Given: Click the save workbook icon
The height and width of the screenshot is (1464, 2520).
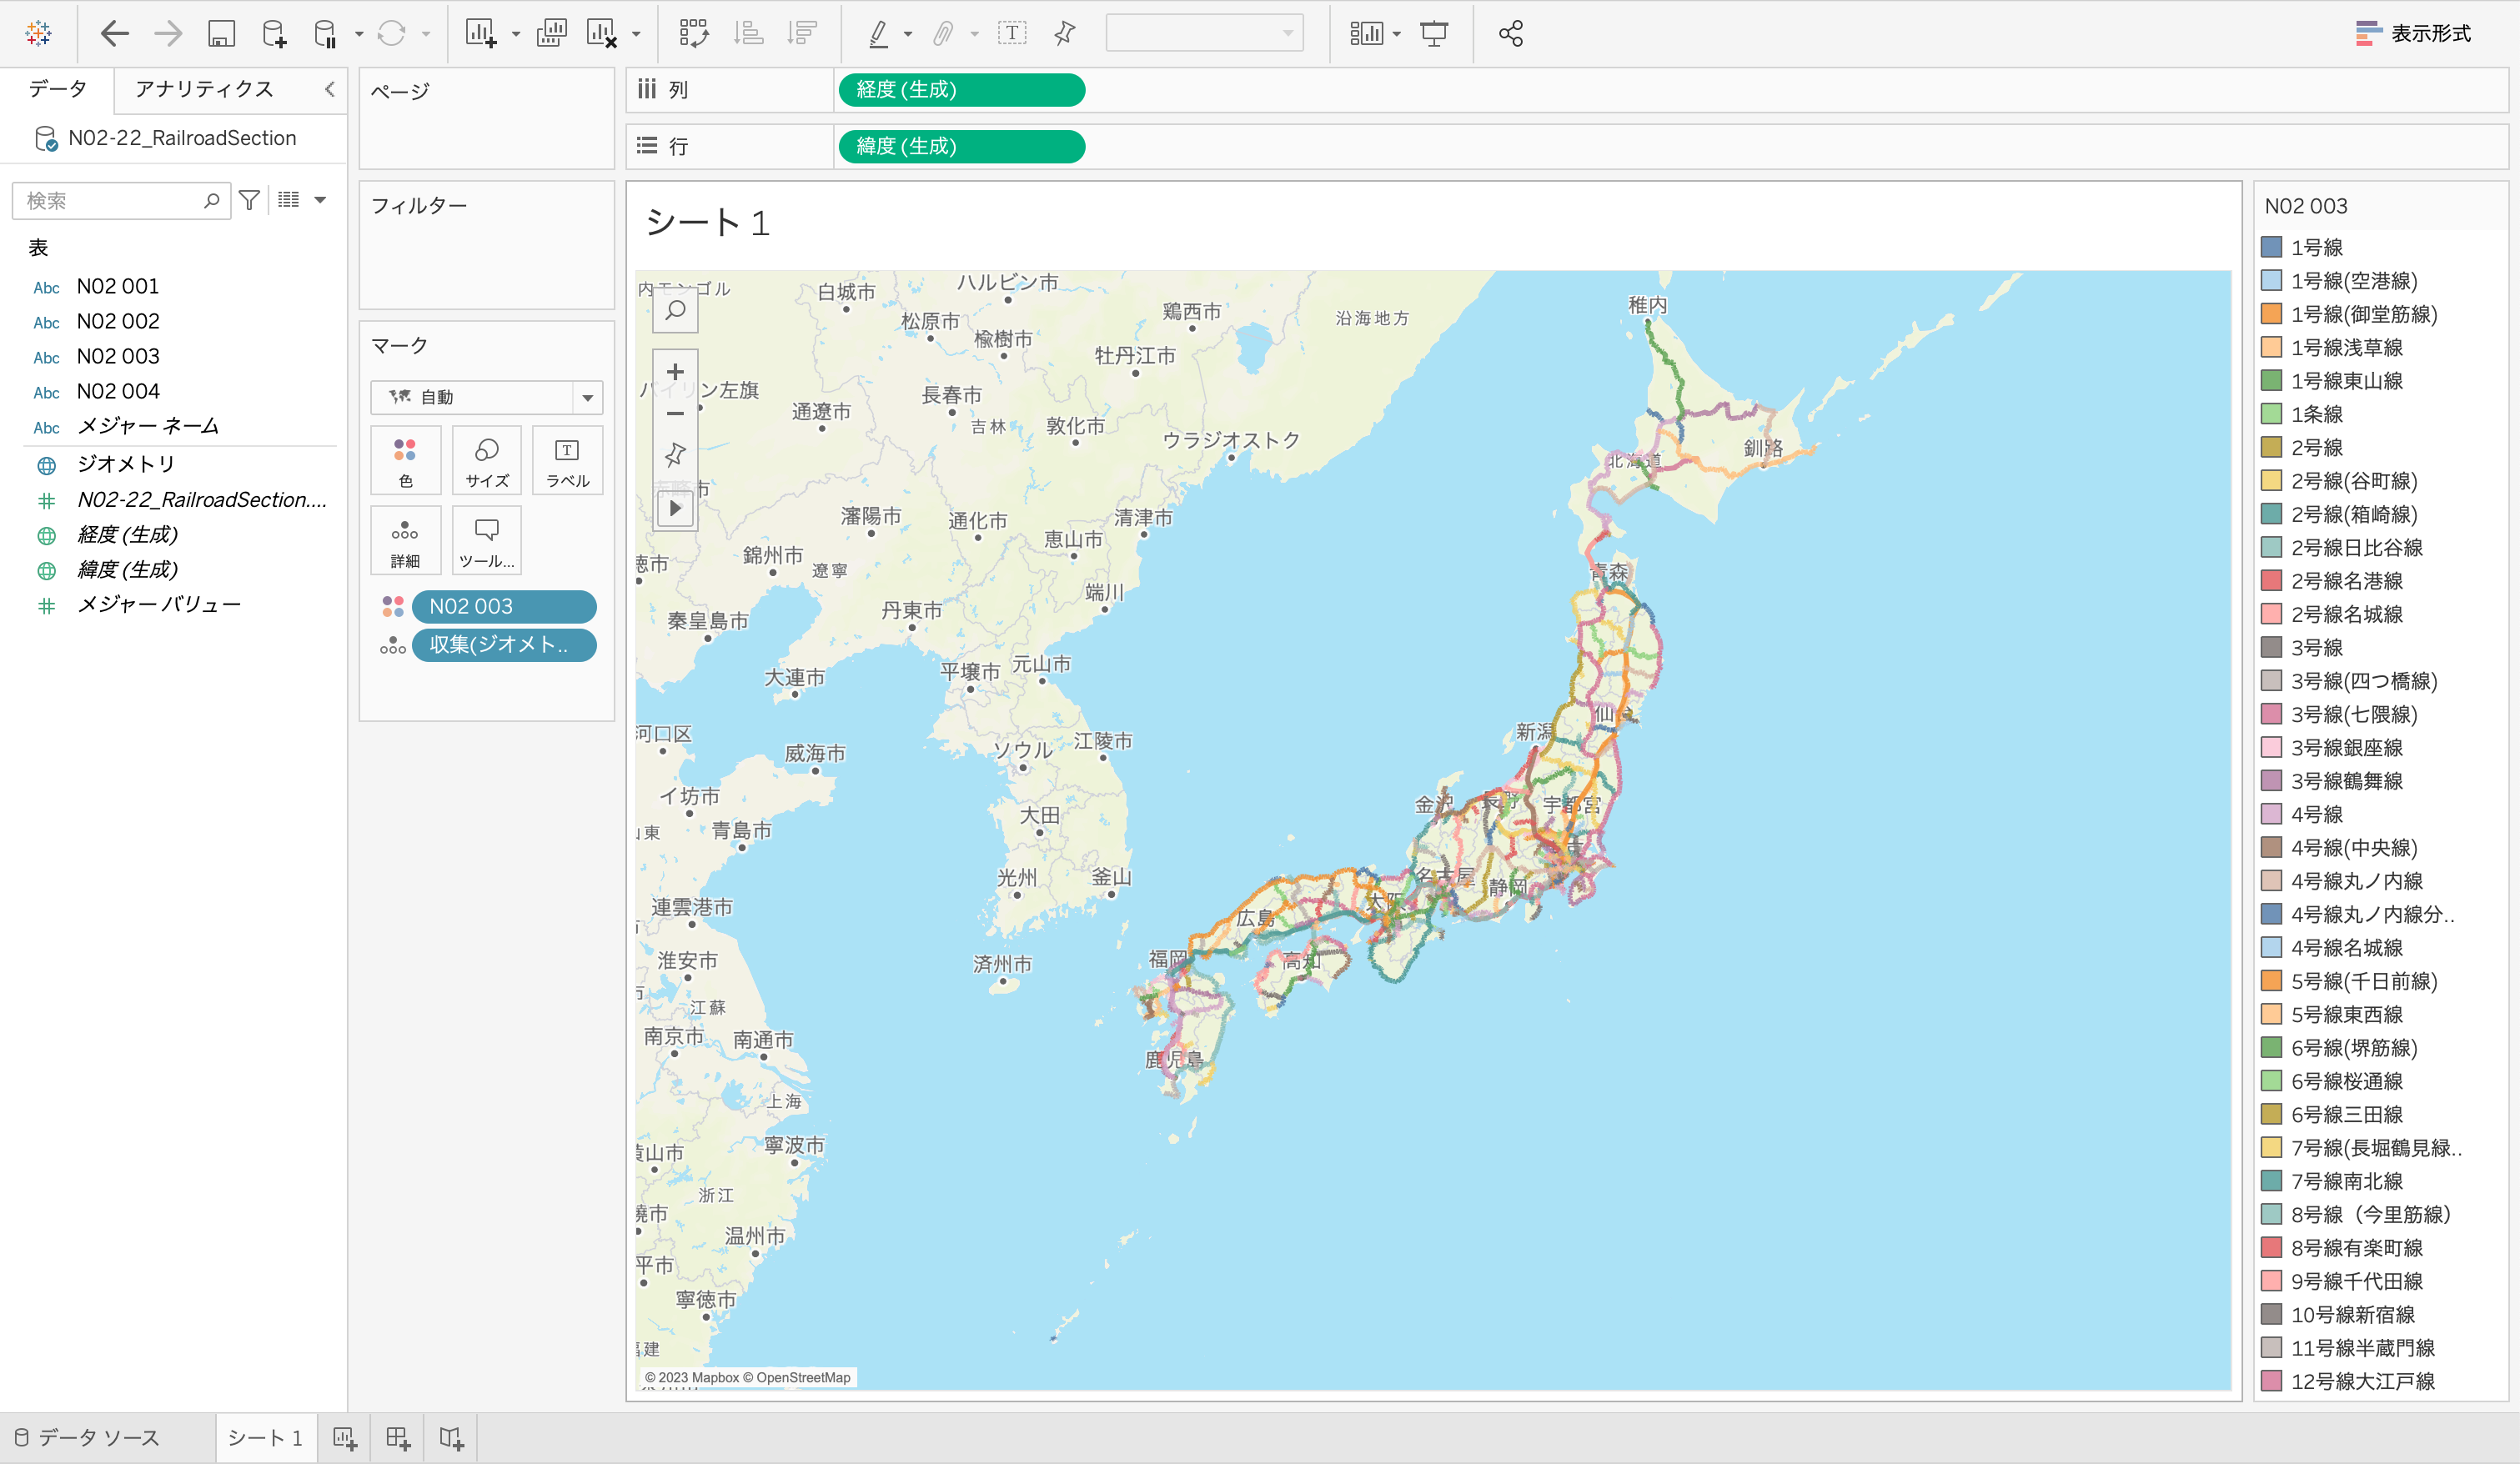Looking at the screenshot, I should [222, 33].
